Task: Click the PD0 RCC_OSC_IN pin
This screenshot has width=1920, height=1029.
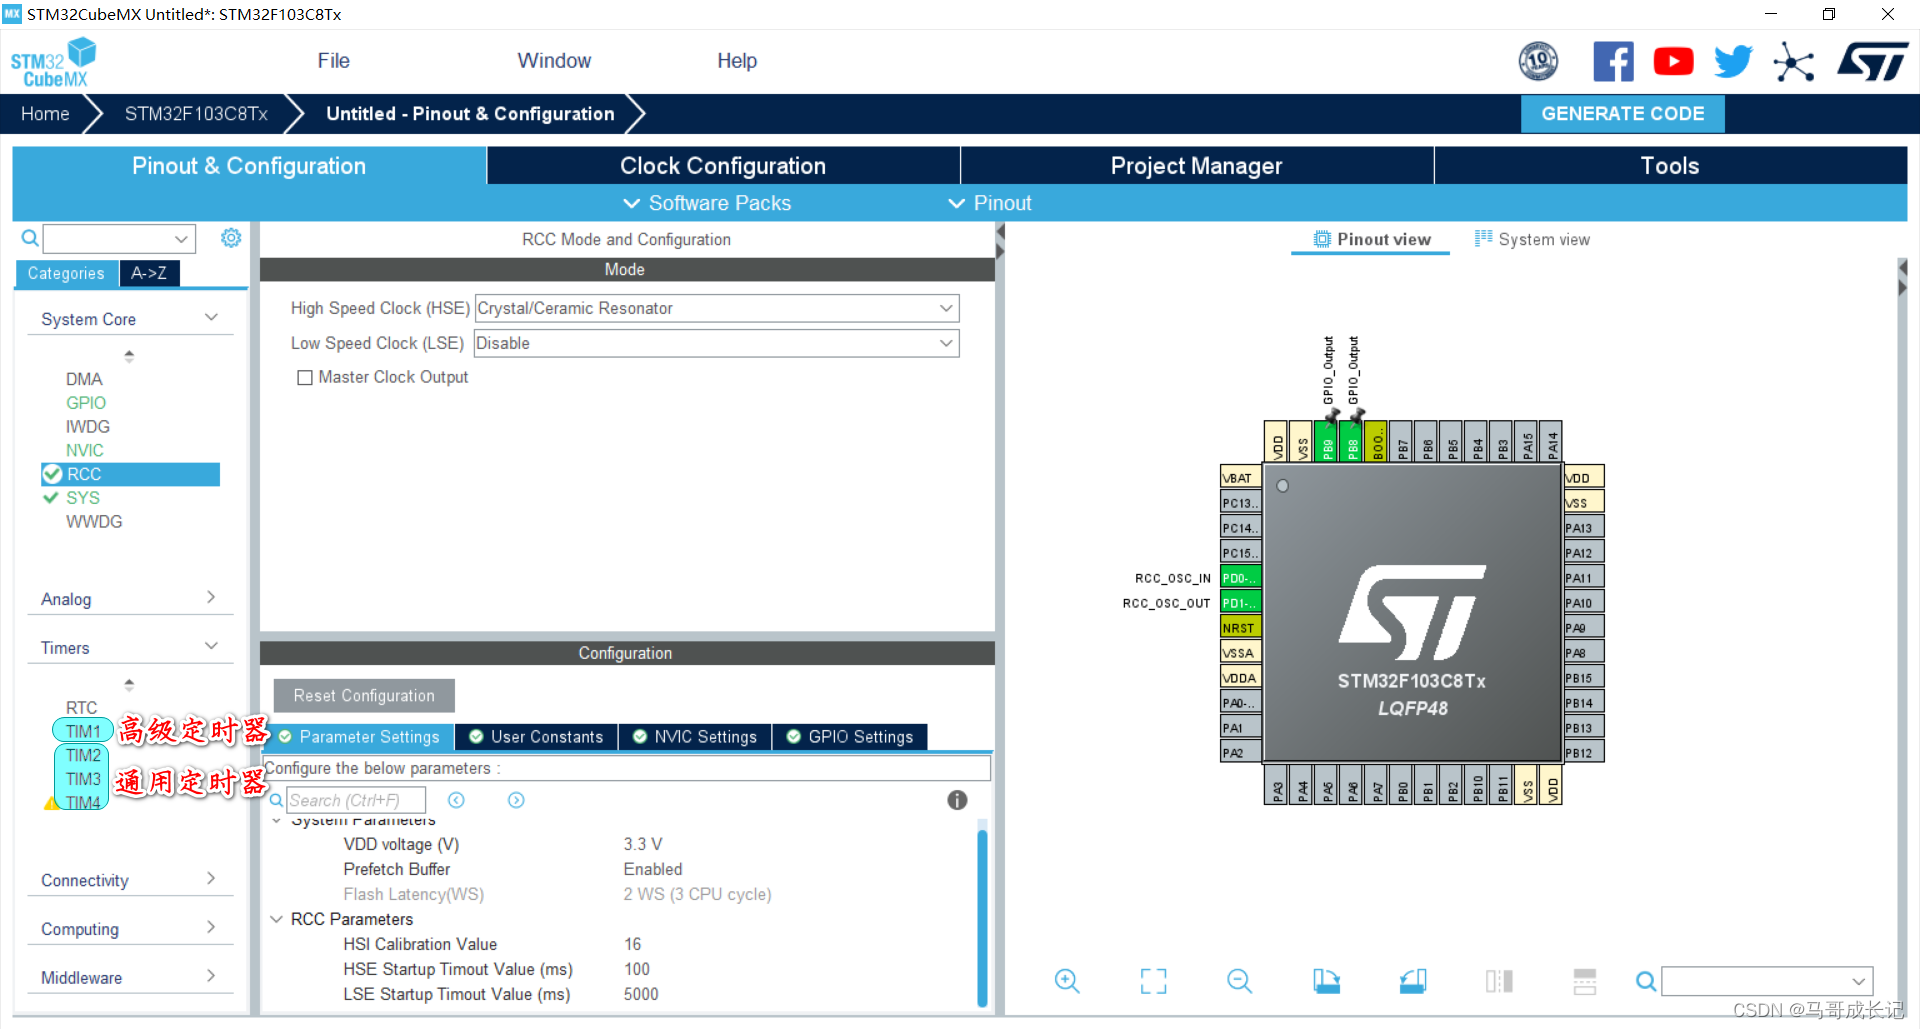Action: coord(1240,578)
